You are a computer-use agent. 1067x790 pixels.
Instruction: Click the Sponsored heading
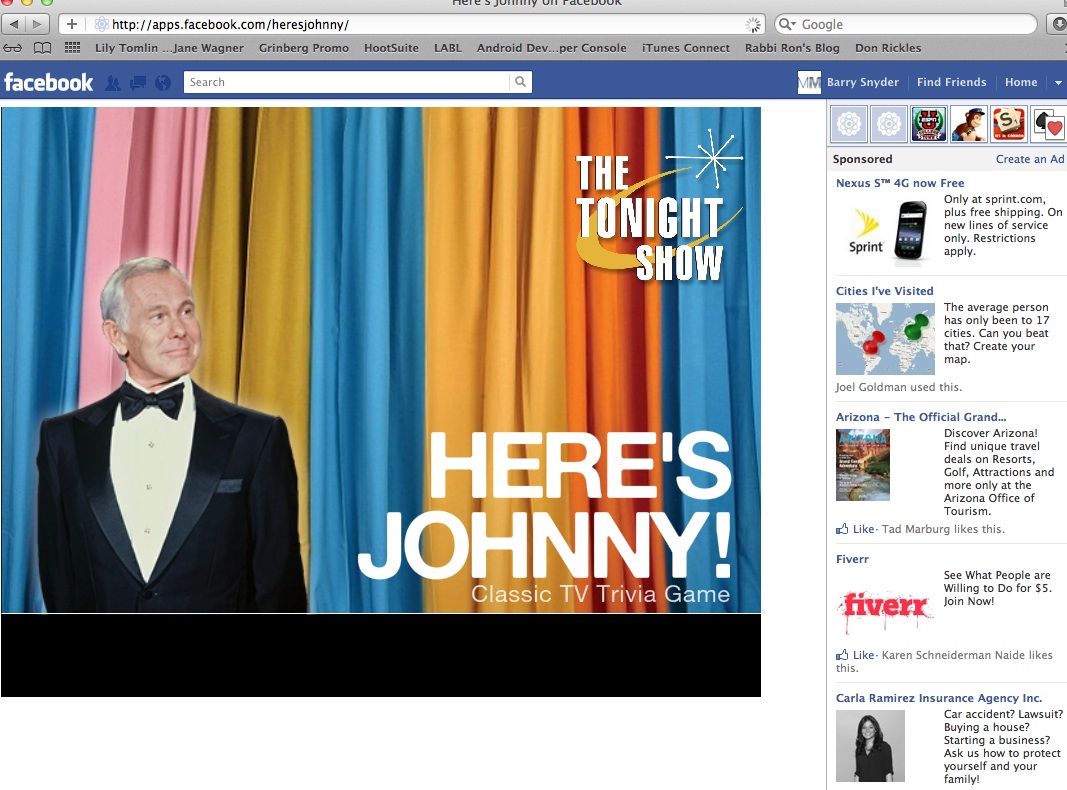862,159
